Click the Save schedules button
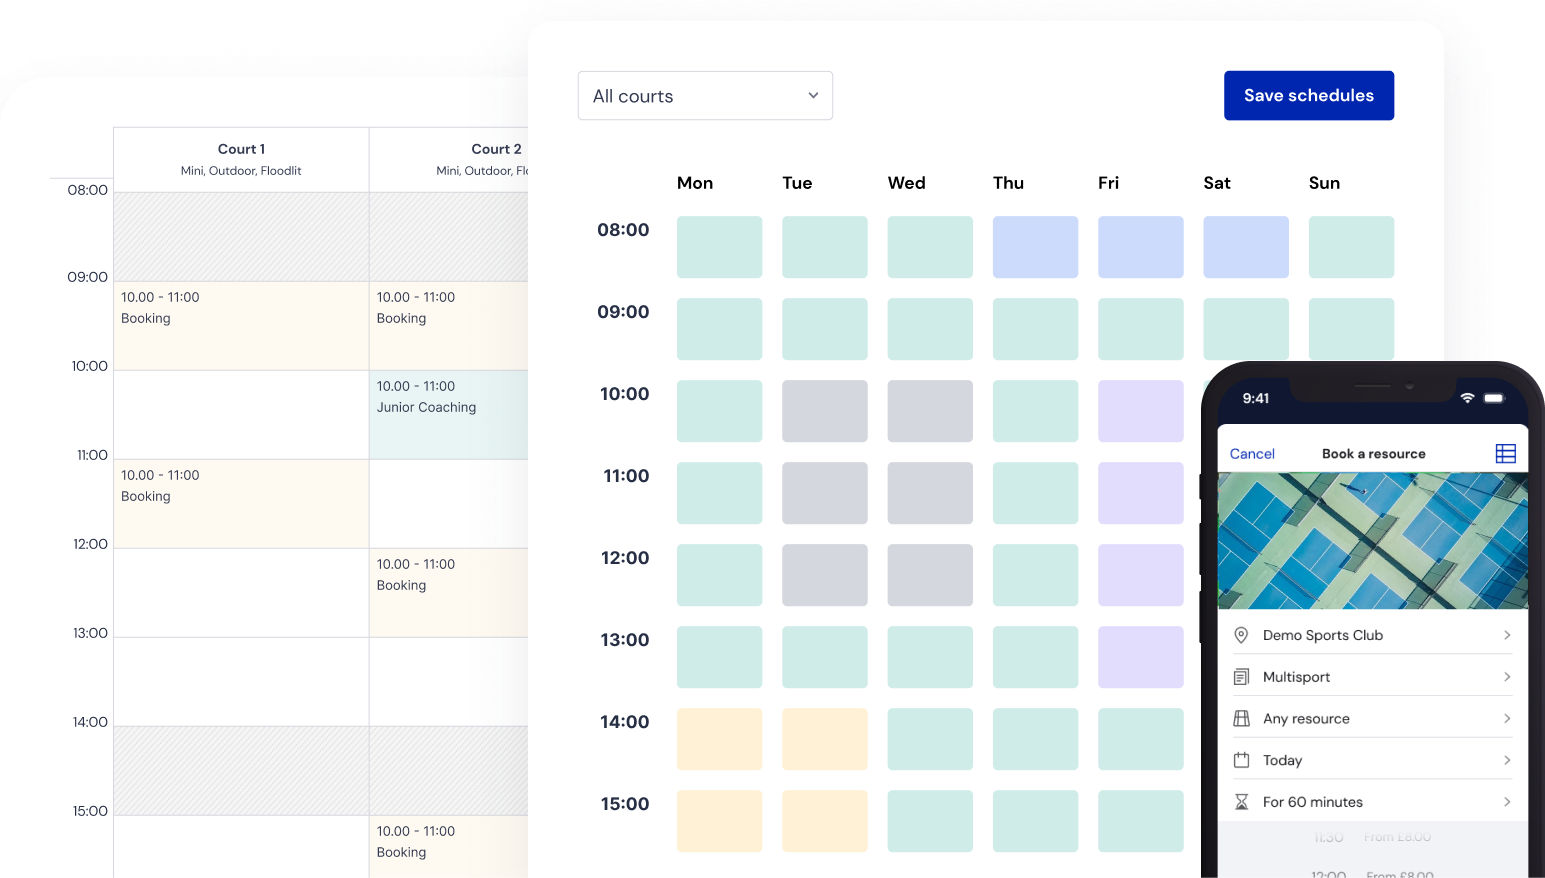The image size is (1545, 878). tap(1309, 96)
